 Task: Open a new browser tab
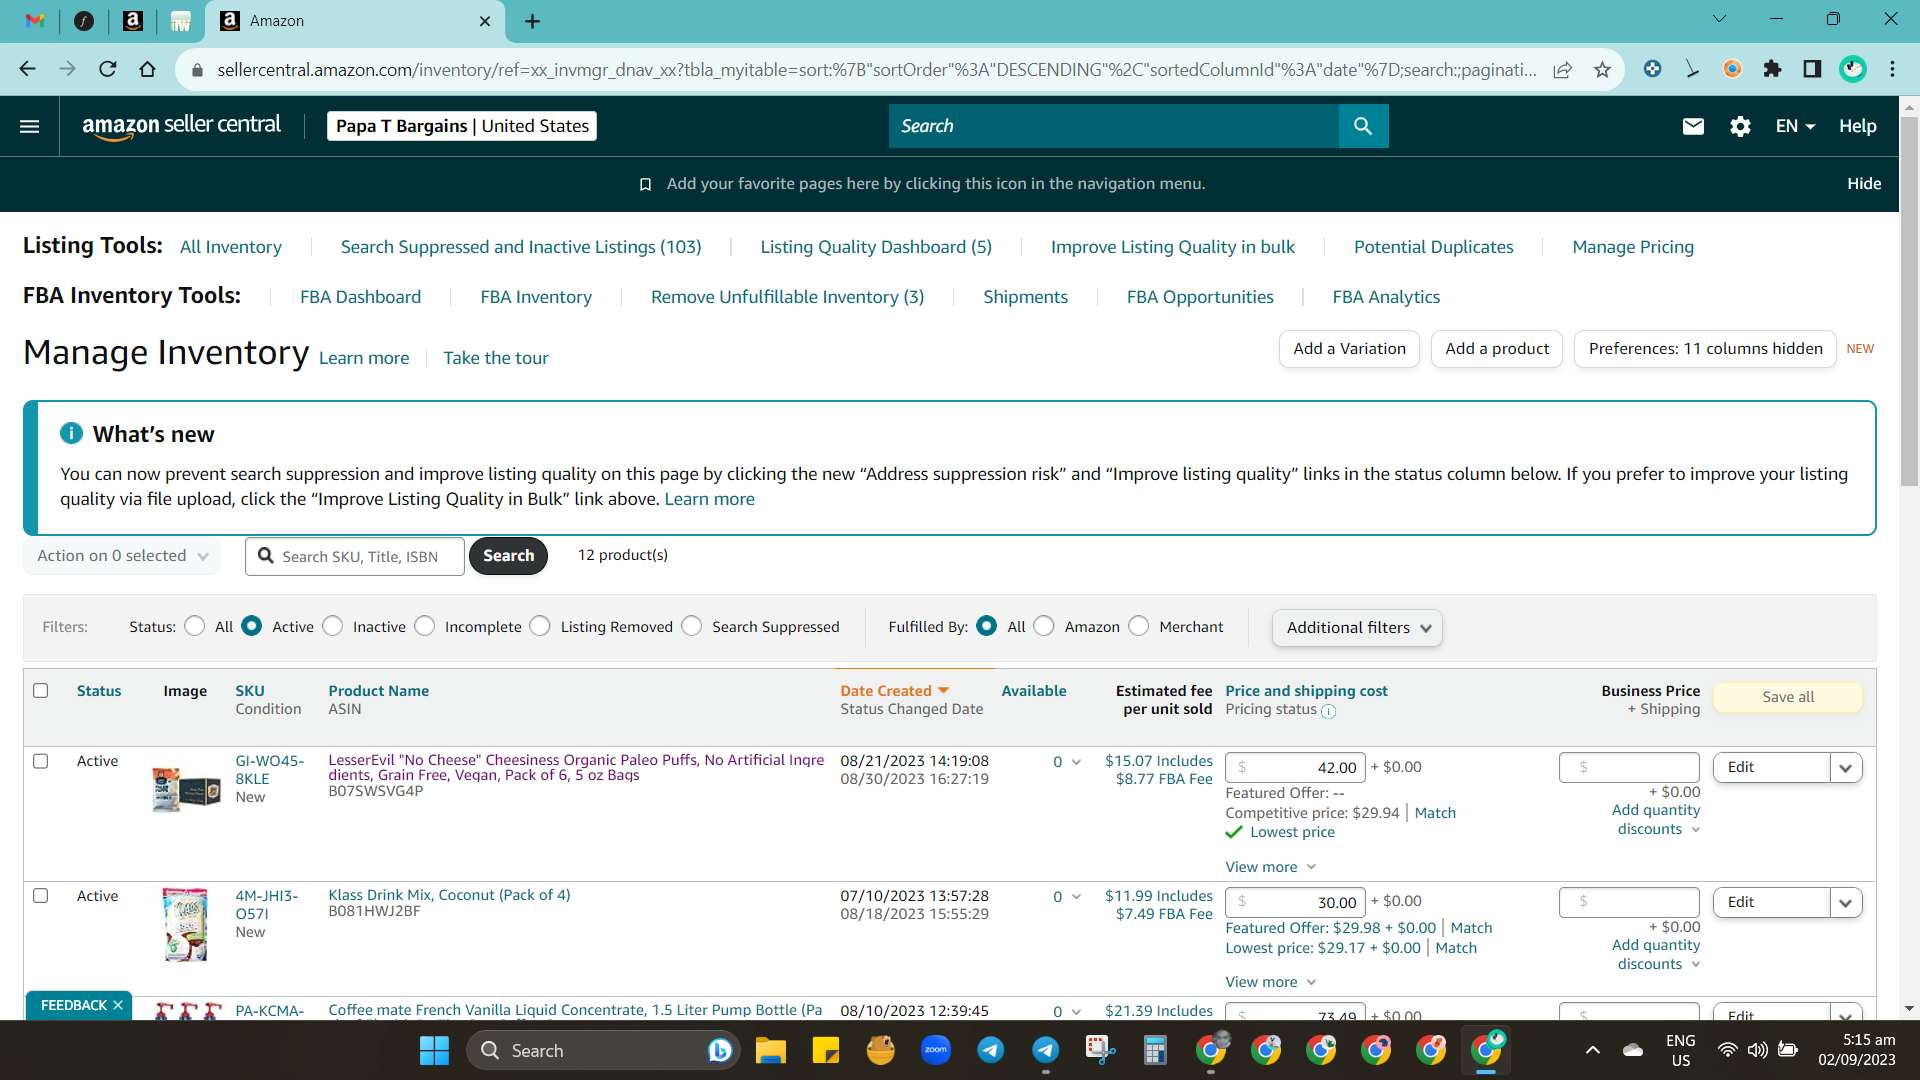tap(532, 21)
